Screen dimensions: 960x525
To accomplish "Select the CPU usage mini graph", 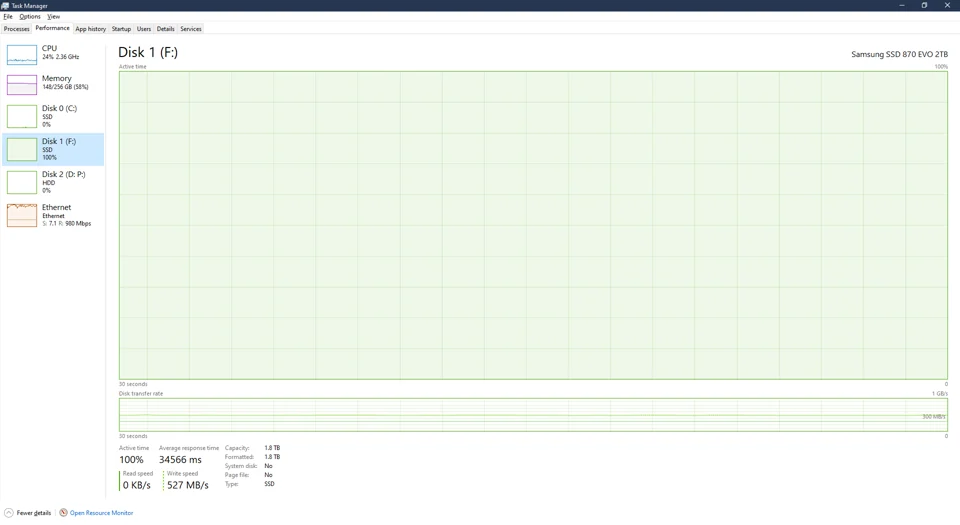I will (22, 54).
